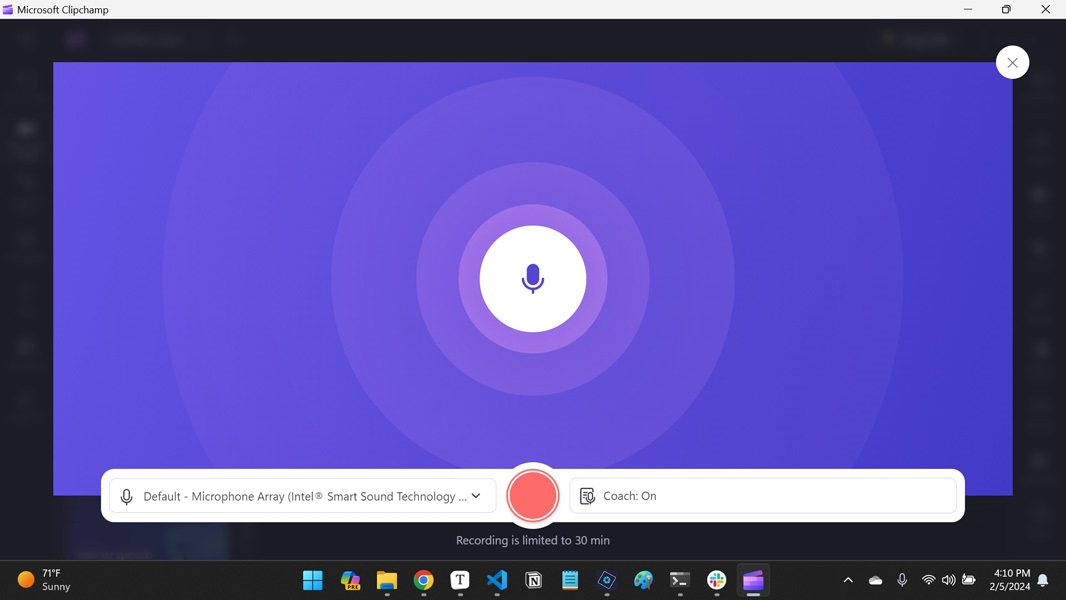Click the microphone icon in device selector
This screenshot has height=600, width=1066.
tap(127, 496)
